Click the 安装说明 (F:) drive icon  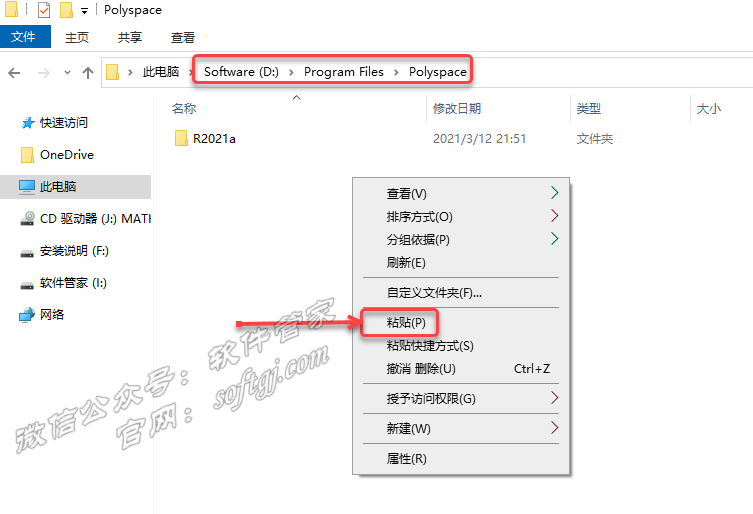[27, 253]
